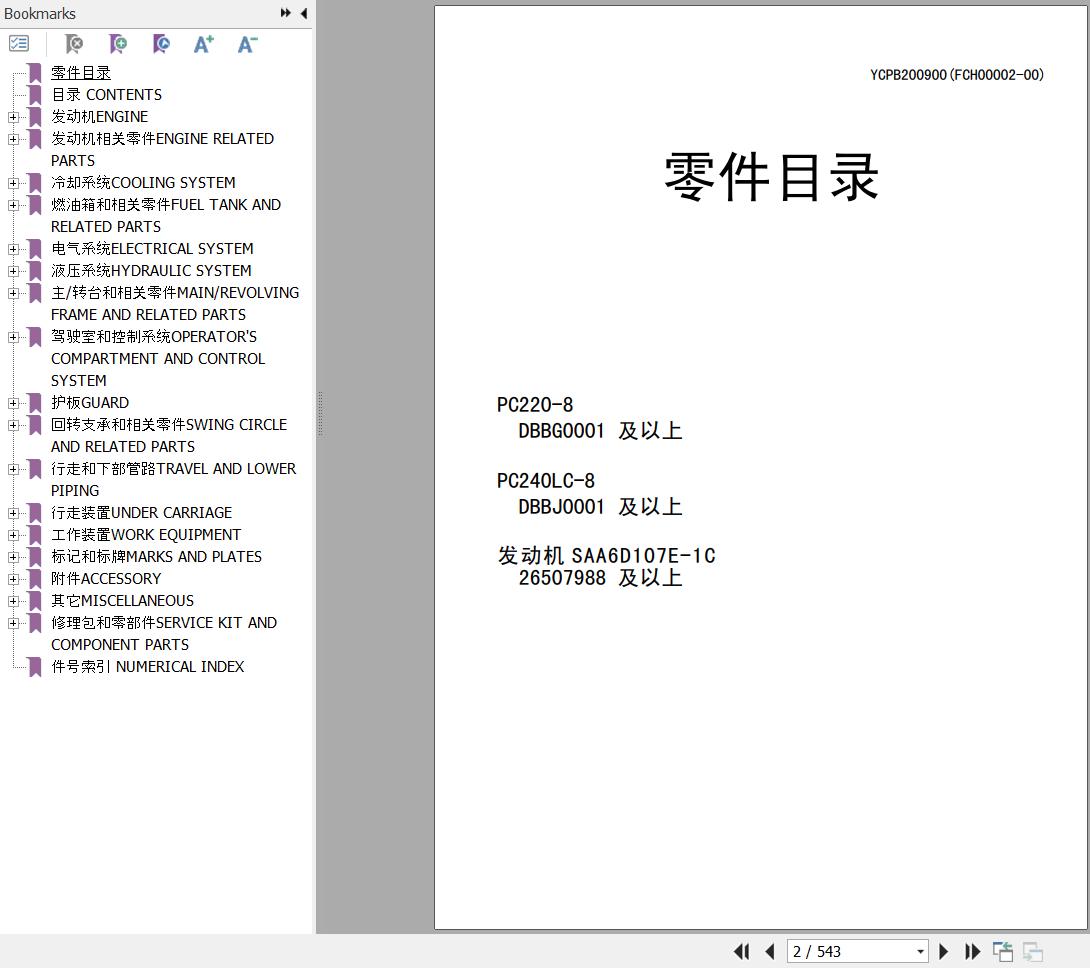Viewport: 1090px width, 968px height.
Task: Select the 电气系统ELECTRICAL SYSTEM bookmark
Action: point(152,249)
